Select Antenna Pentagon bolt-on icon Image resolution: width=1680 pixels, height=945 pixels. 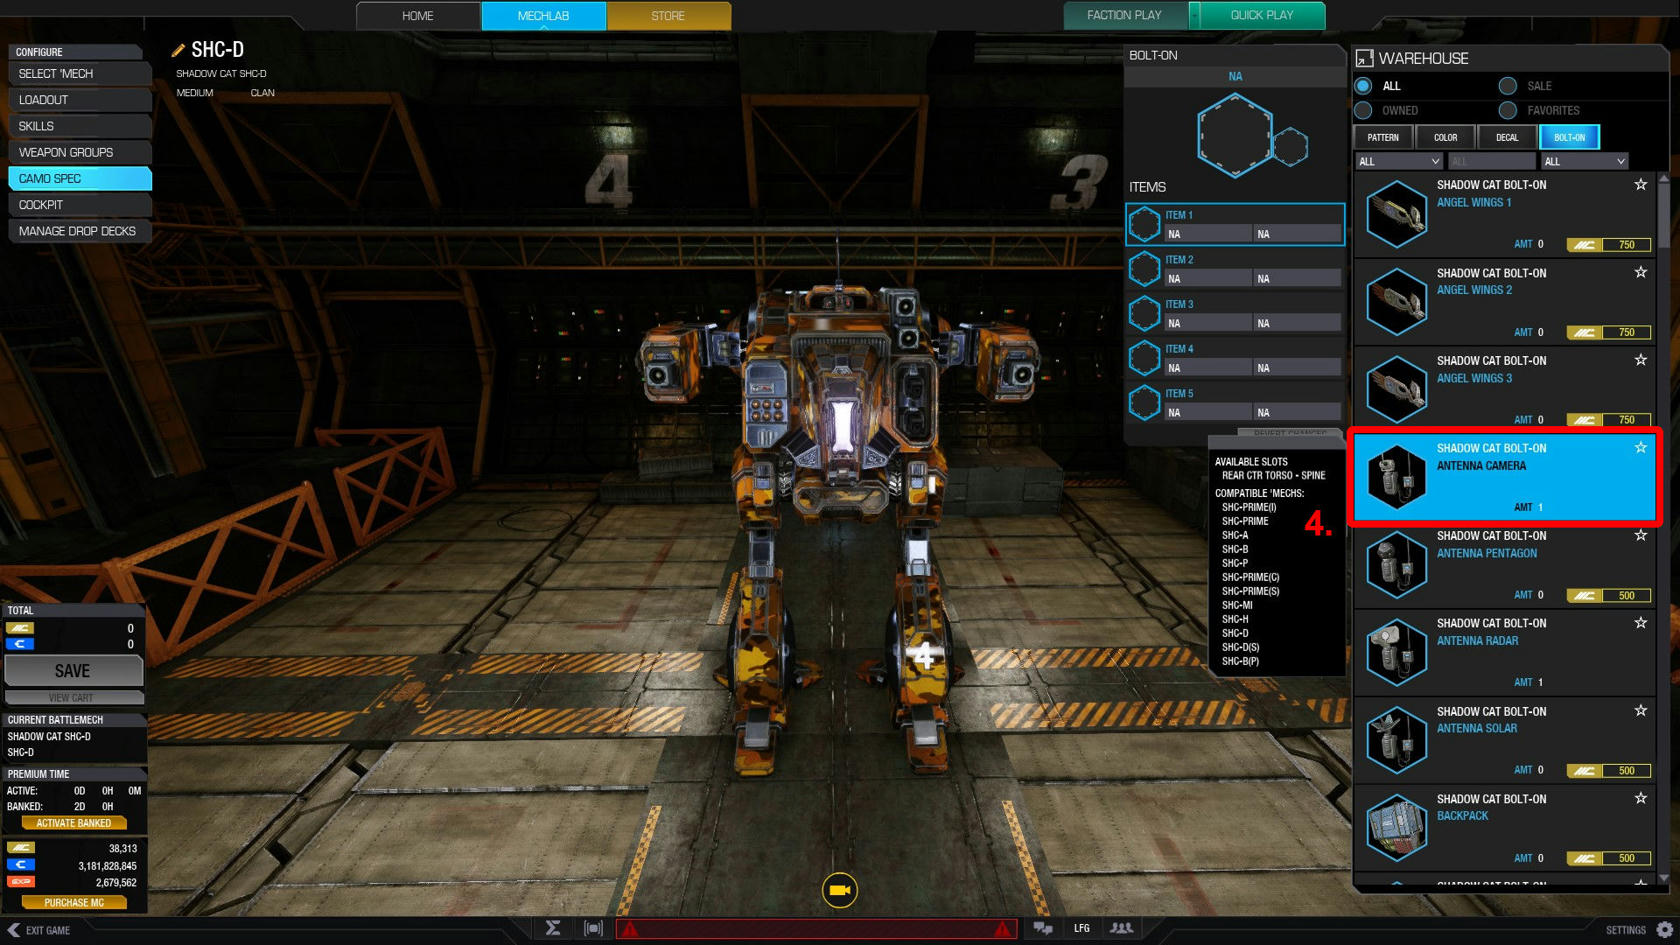pos(1397,565)
